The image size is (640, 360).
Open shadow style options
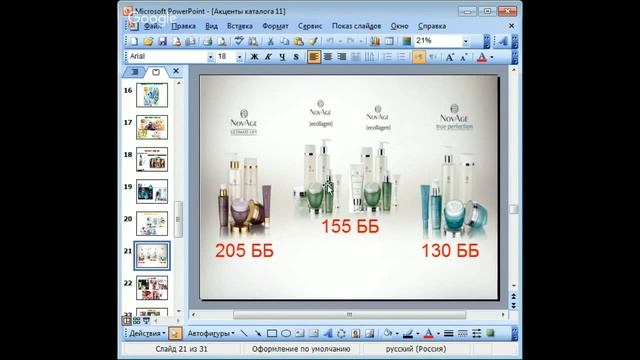click(x=491, y=333)
